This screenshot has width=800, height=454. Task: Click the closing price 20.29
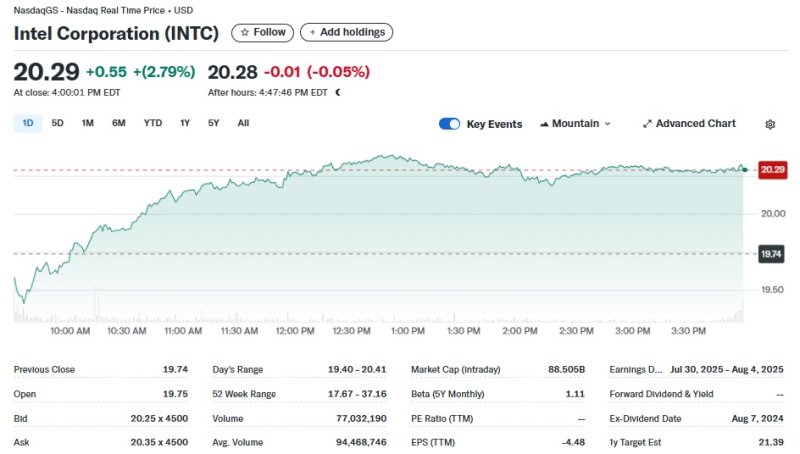46,72
